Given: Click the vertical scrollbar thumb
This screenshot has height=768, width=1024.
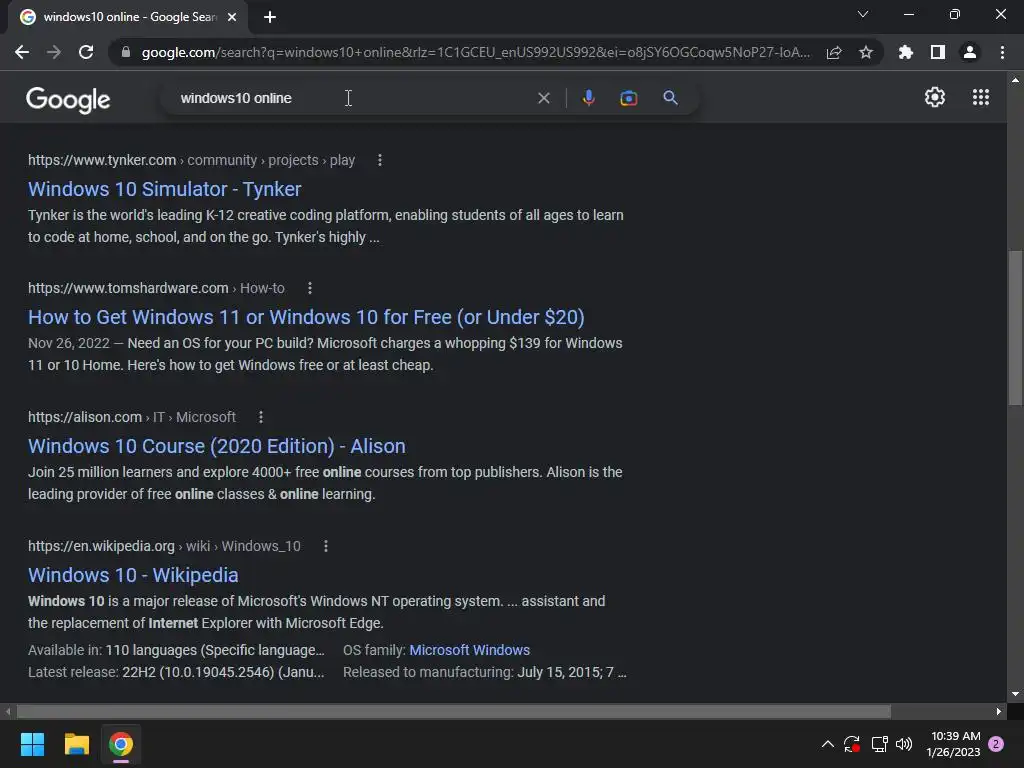Looking at the screenshot, I should click(x=1015, y=328).
